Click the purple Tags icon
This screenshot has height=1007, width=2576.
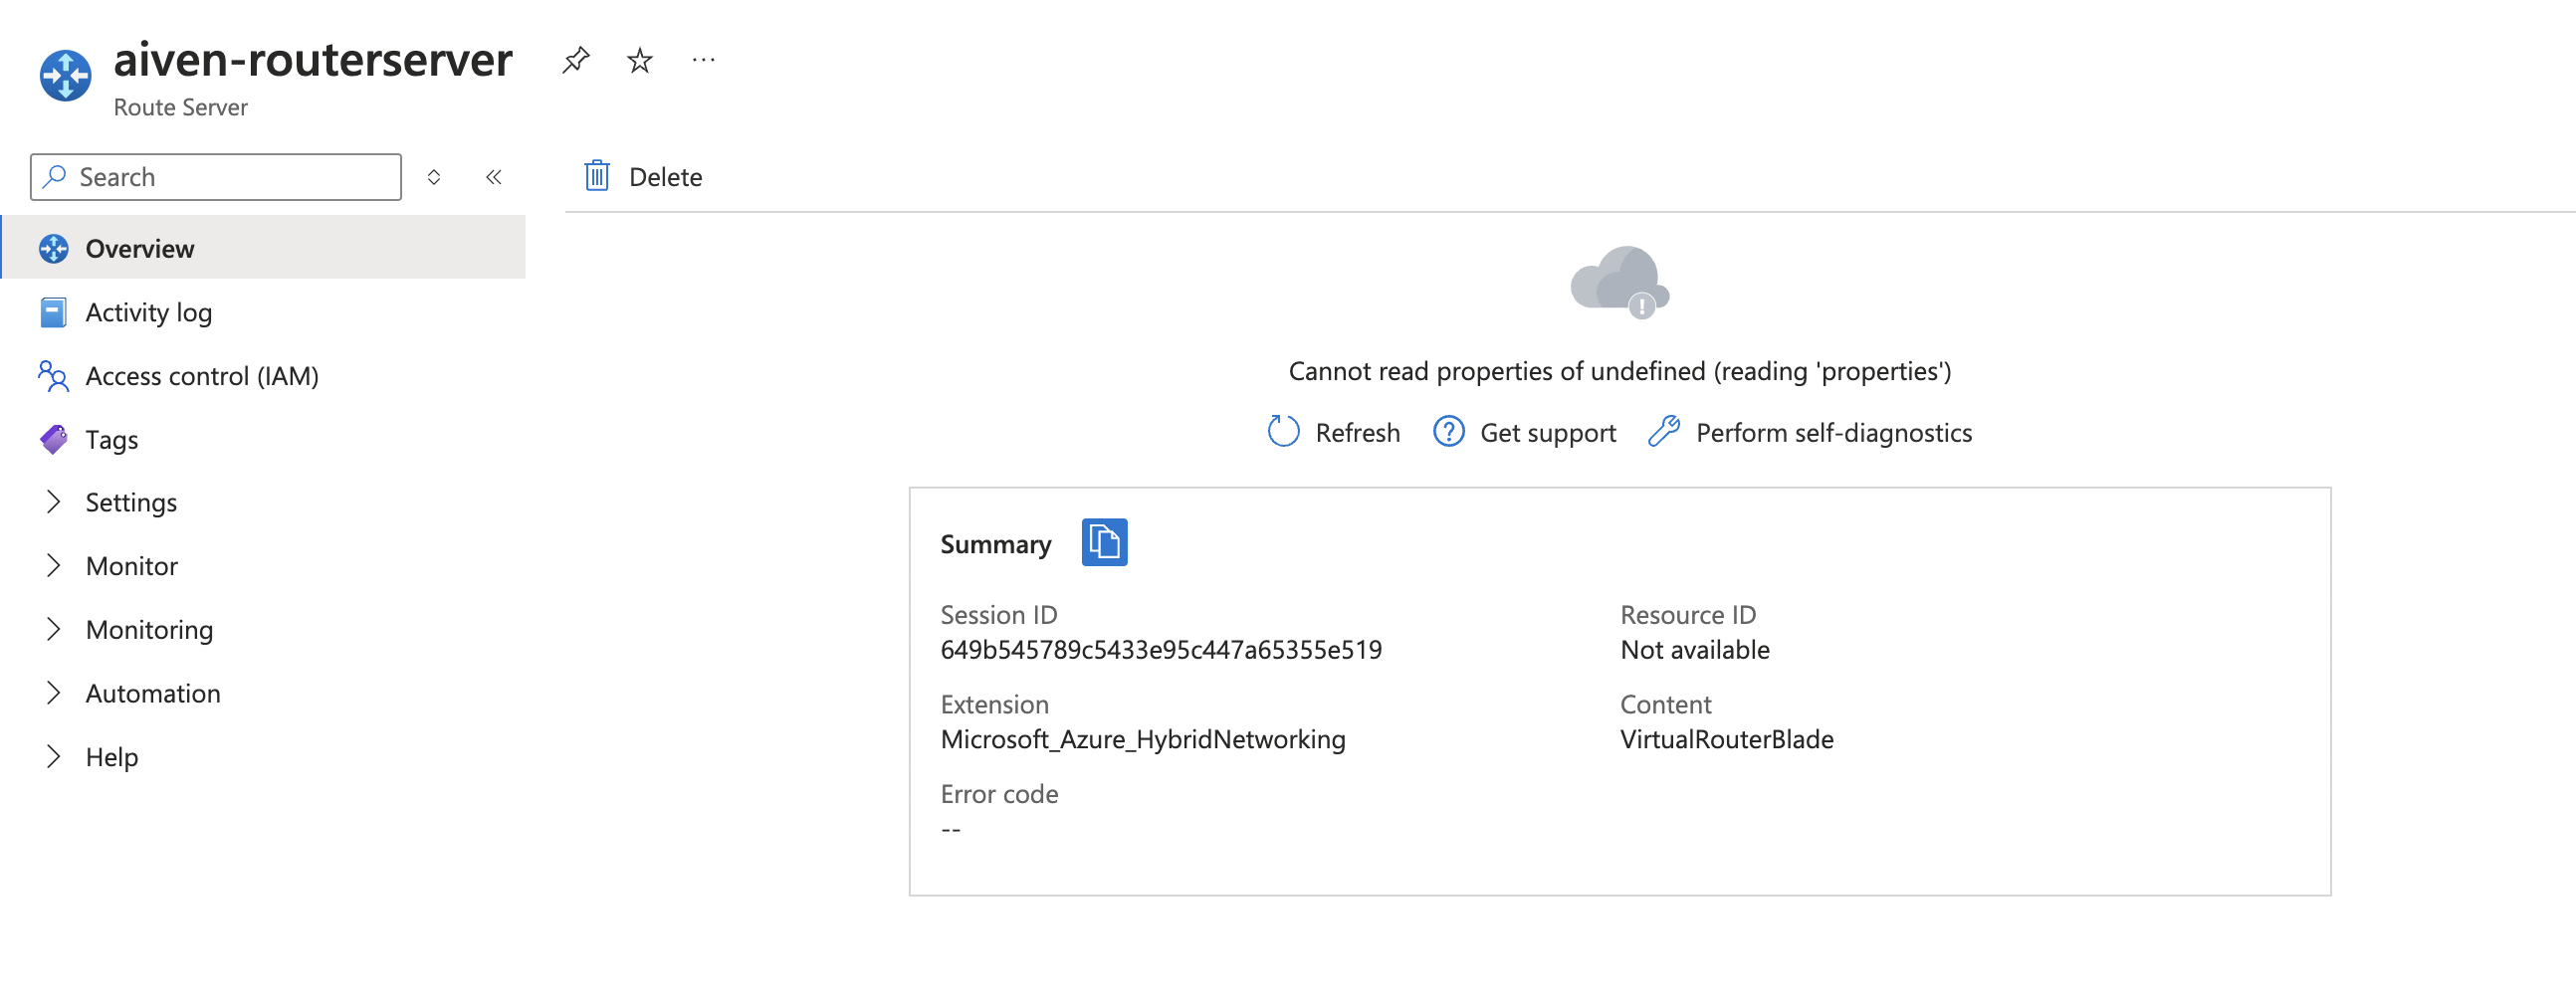54,439
